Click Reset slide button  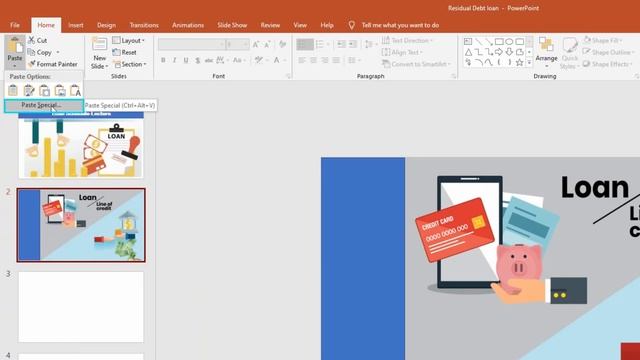[124, 52]
